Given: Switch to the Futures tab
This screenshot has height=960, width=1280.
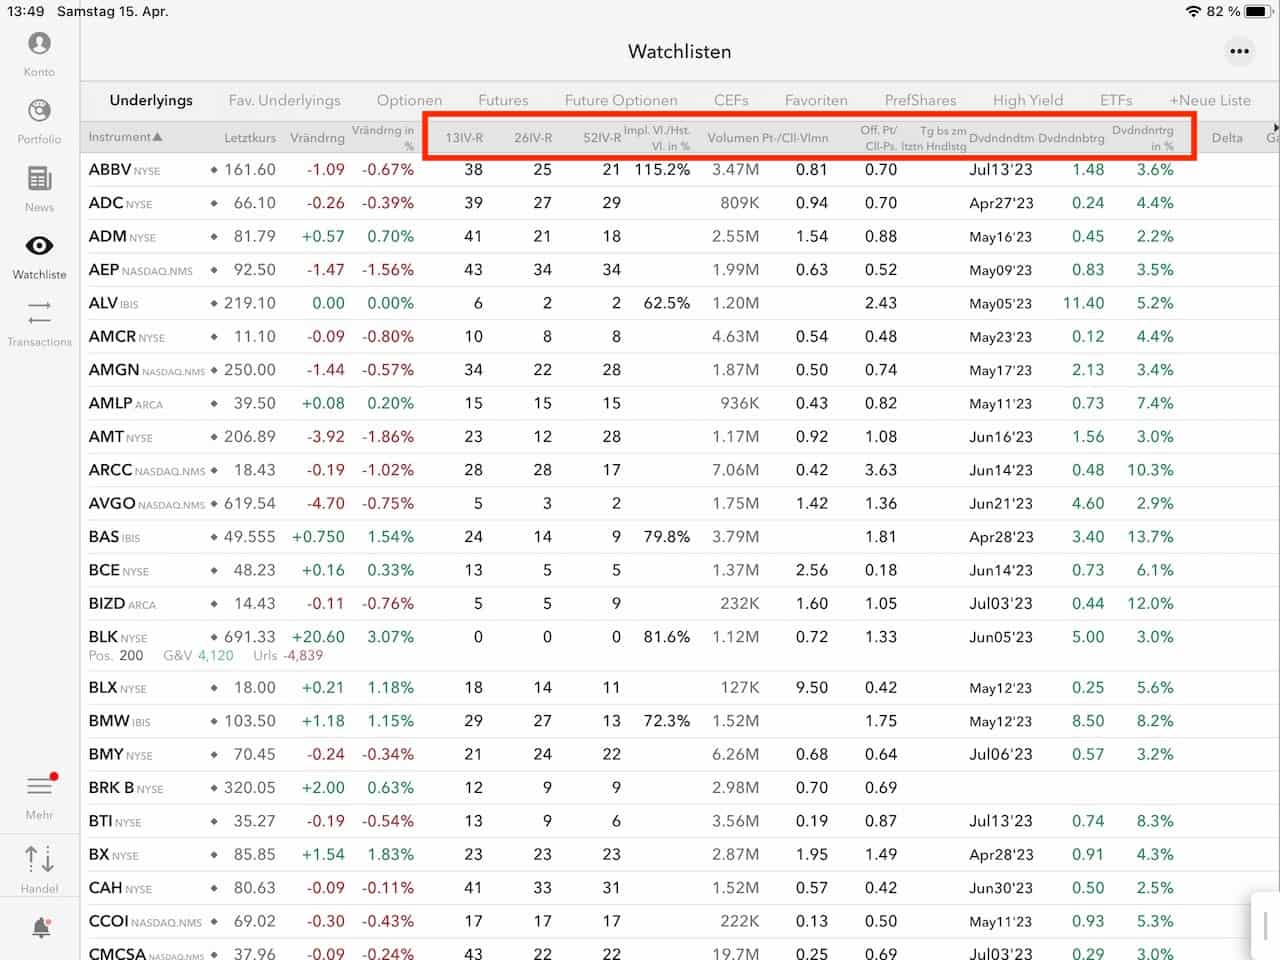Looking at the screenshot, I should click(x=503, y=100).
